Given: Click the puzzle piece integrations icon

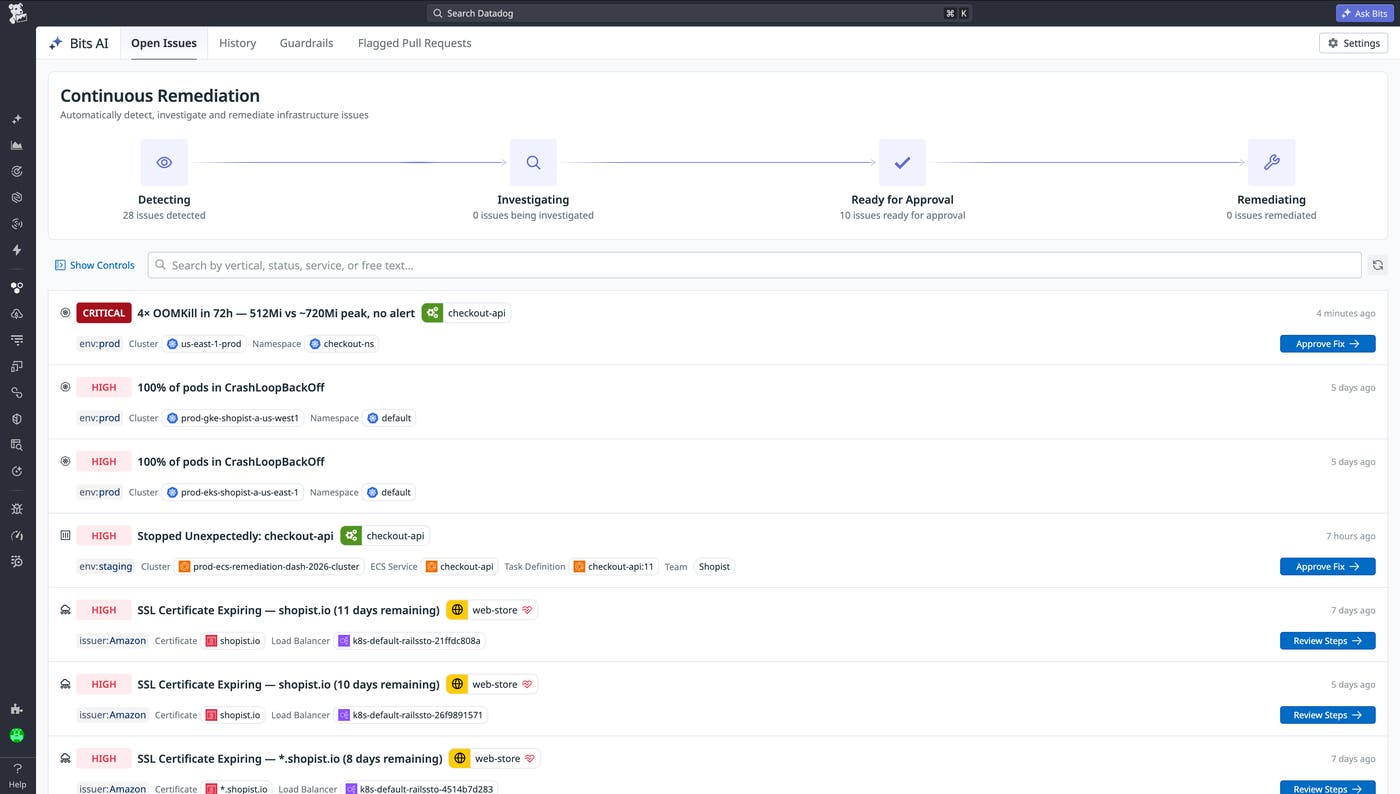Looking at the screenshot, I should pos(17,709).
